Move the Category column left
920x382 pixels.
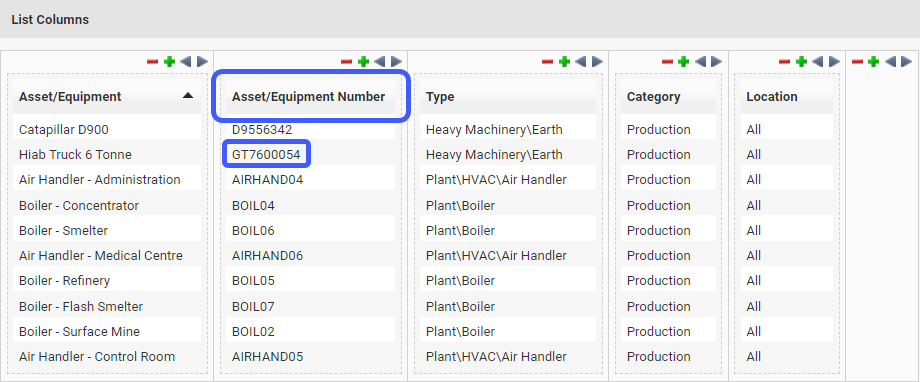700,62
